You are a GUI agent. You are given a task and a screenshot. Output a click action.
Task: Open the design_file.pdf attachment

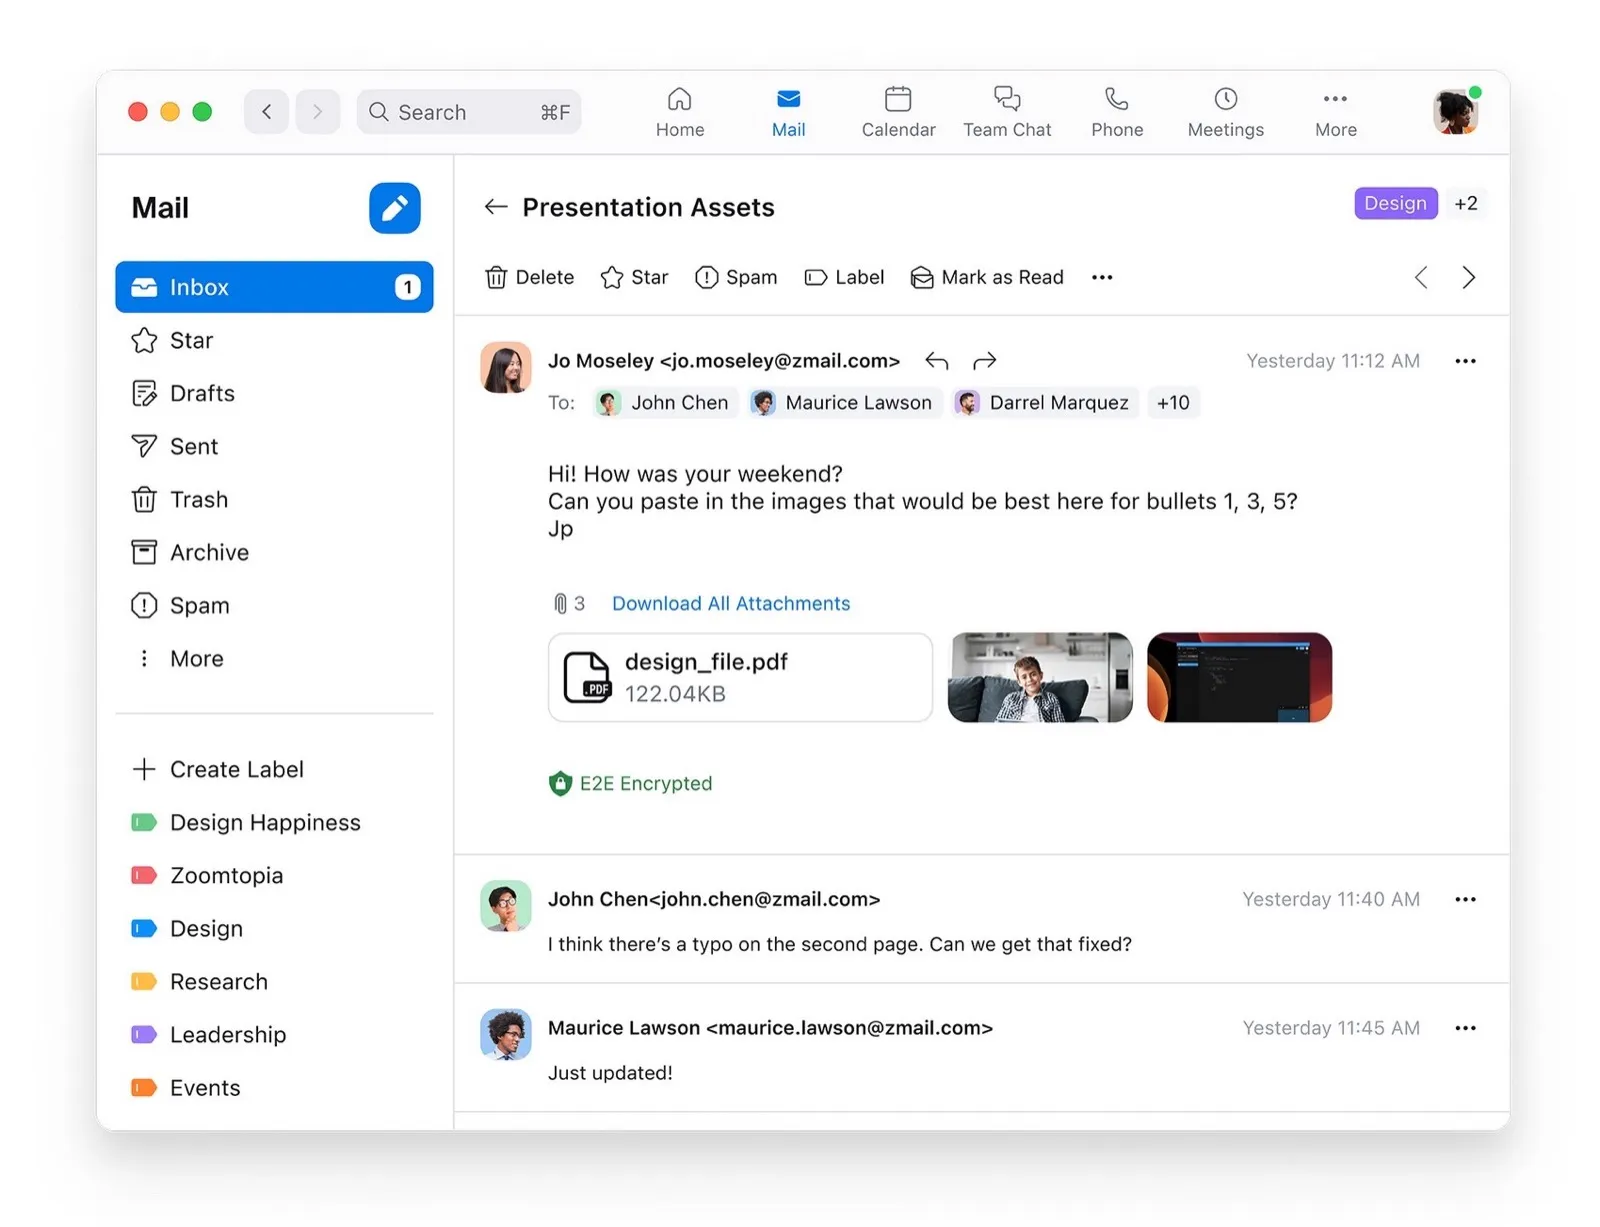click(x=739, y=676)
